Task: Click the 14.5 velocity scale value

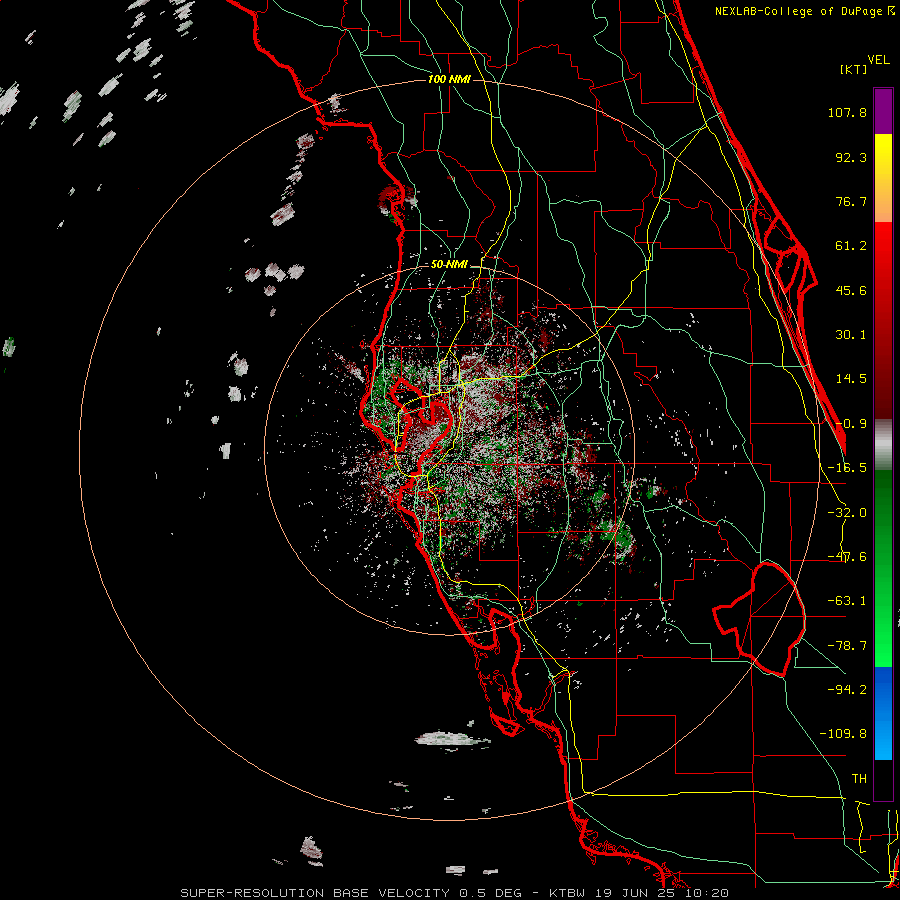Action: [851, 379]
